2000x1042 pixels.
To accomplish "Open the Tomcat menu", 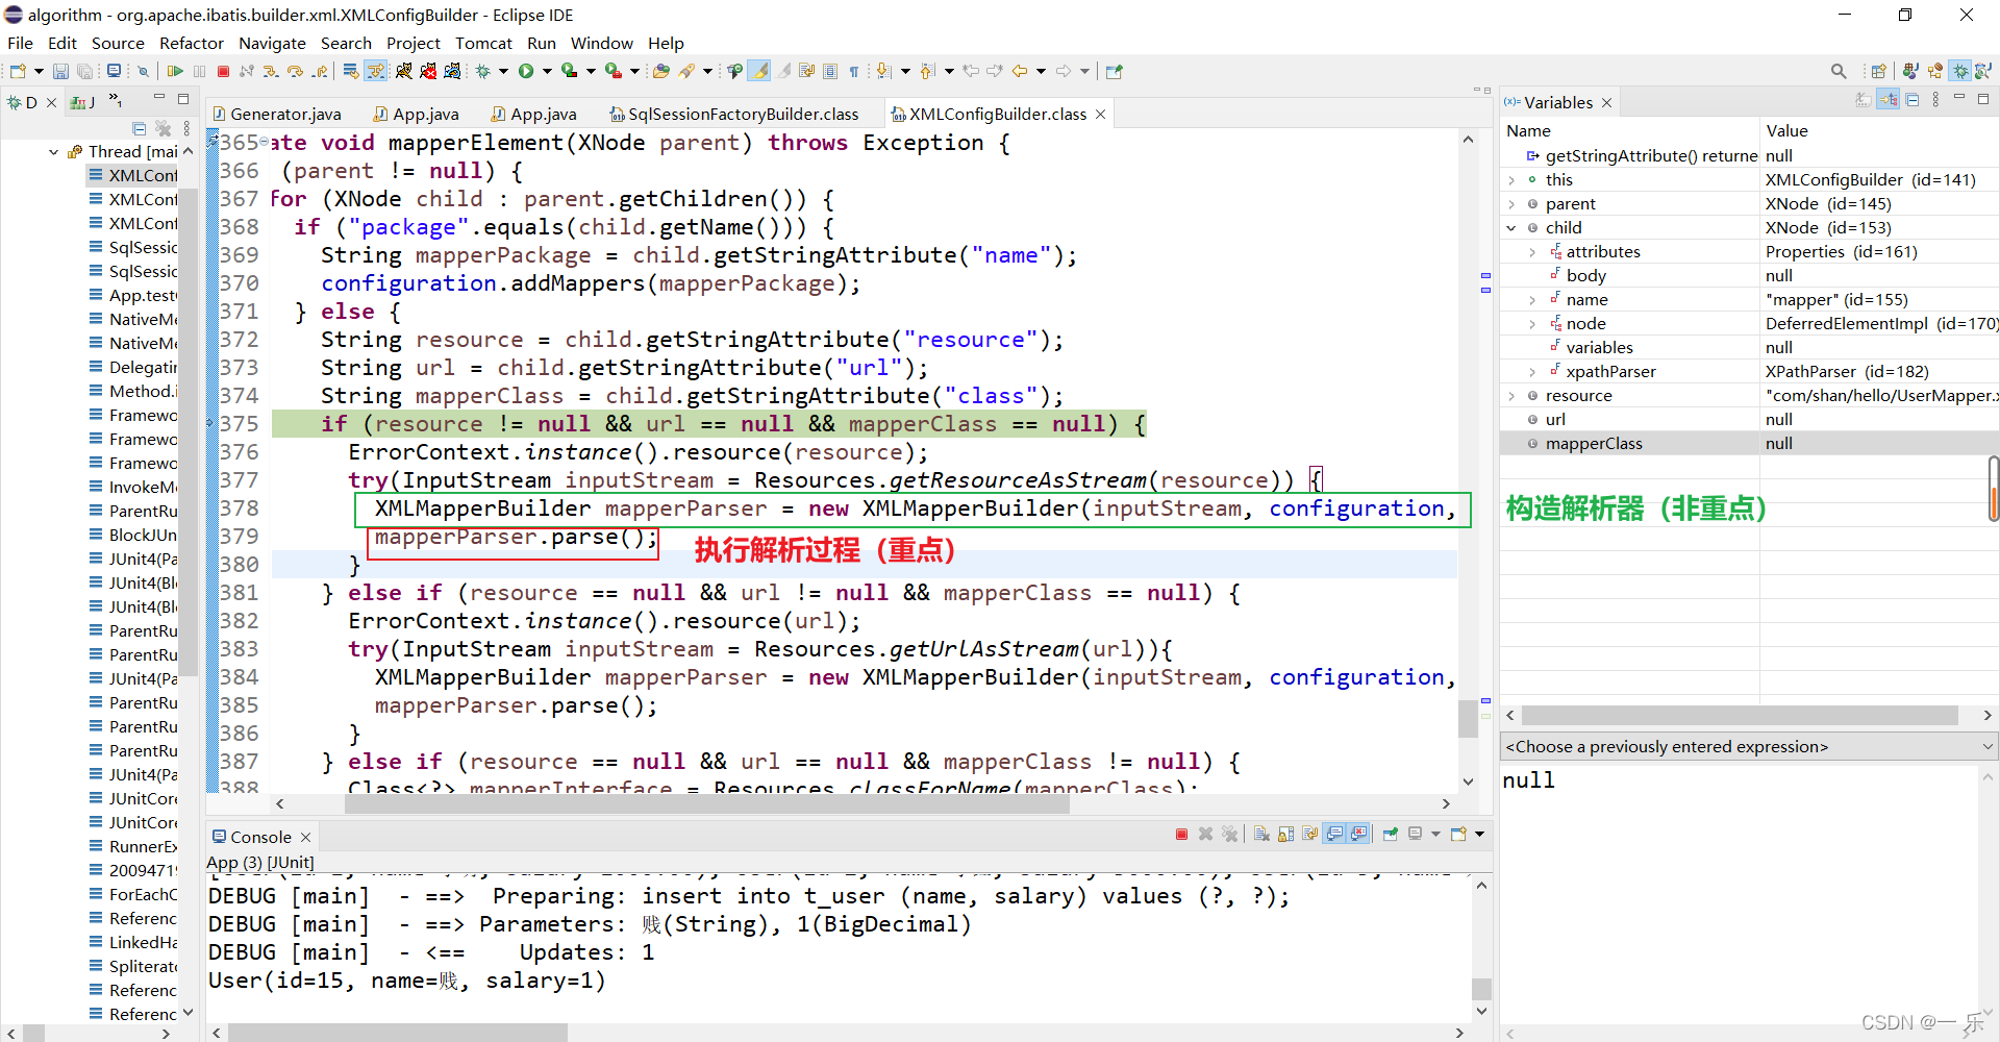I will tap(484, 43).
